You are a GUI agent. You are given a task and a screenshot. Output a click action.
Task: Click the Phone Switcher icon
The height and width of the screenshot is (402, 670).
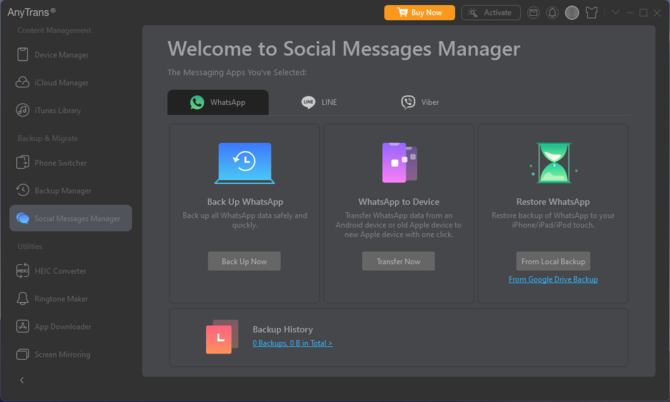pyautogui.click(x=23, y=163)
